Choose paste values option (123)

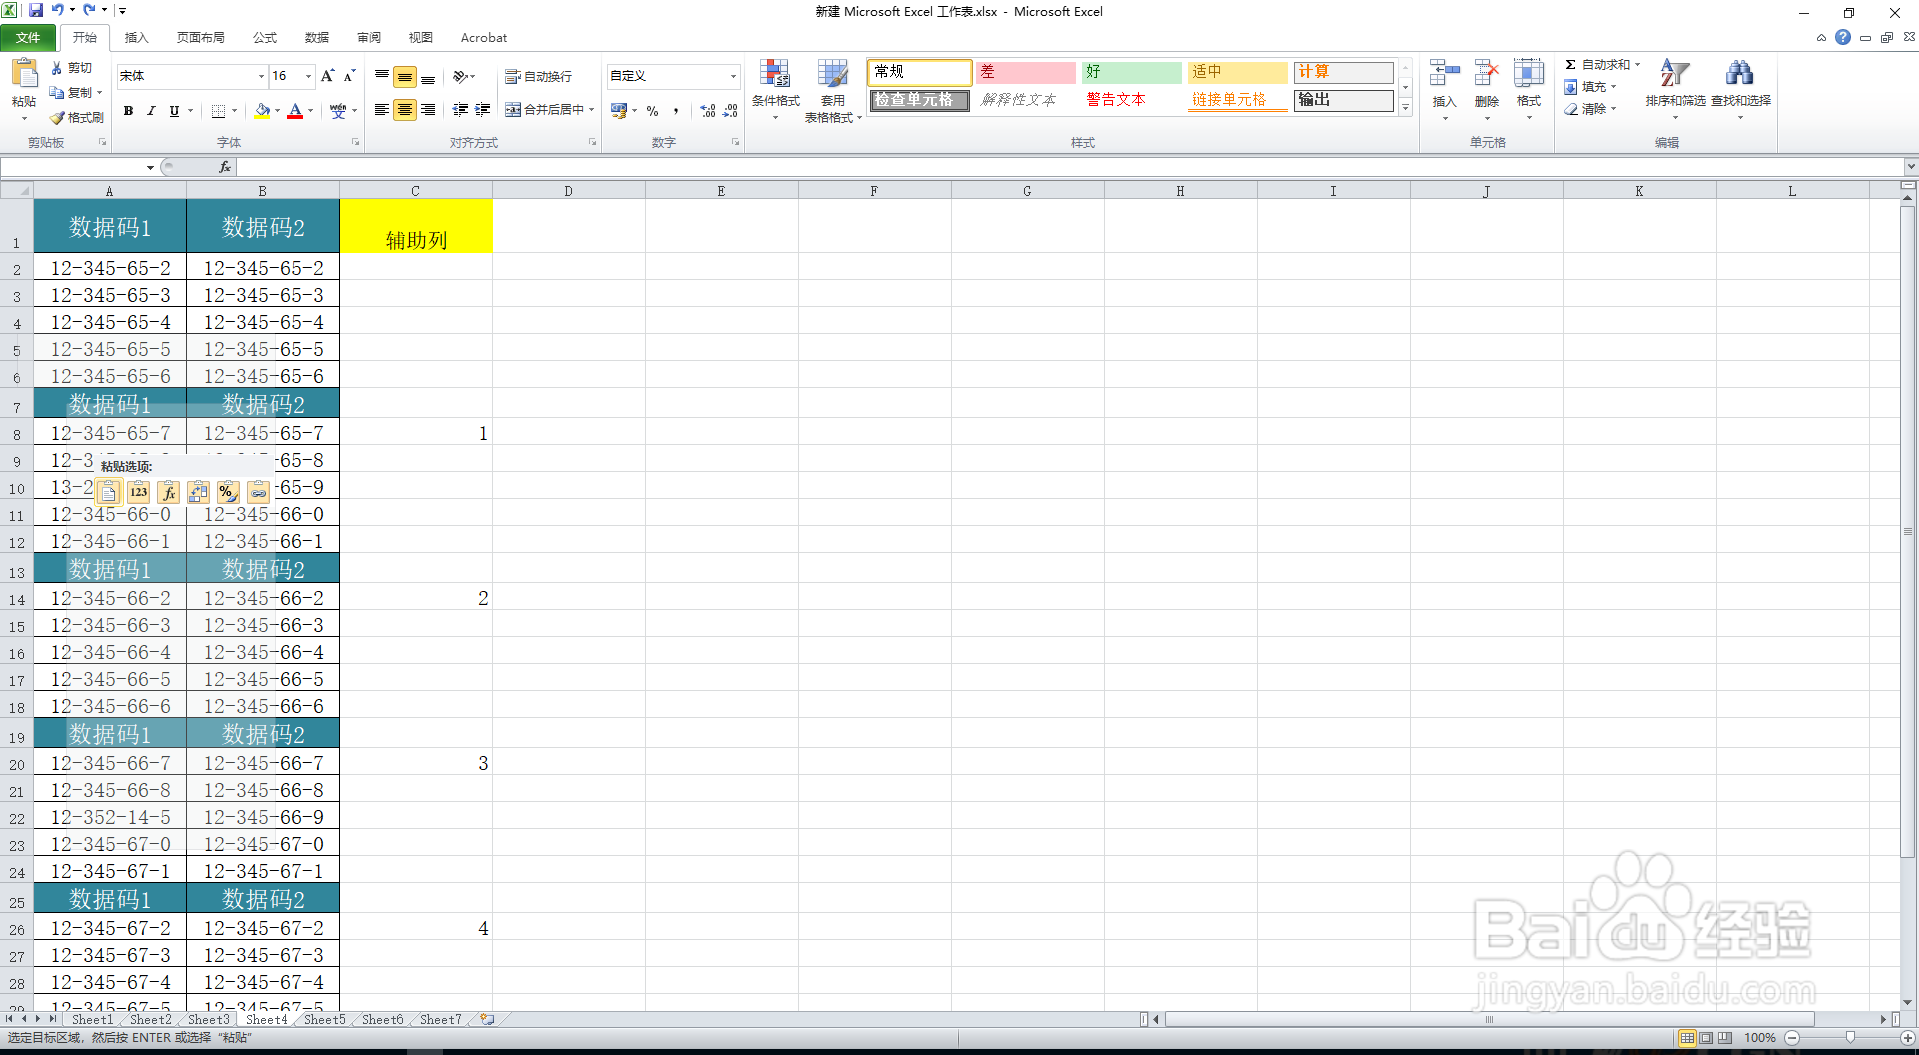pyautogui.click(x=139, y=492)
